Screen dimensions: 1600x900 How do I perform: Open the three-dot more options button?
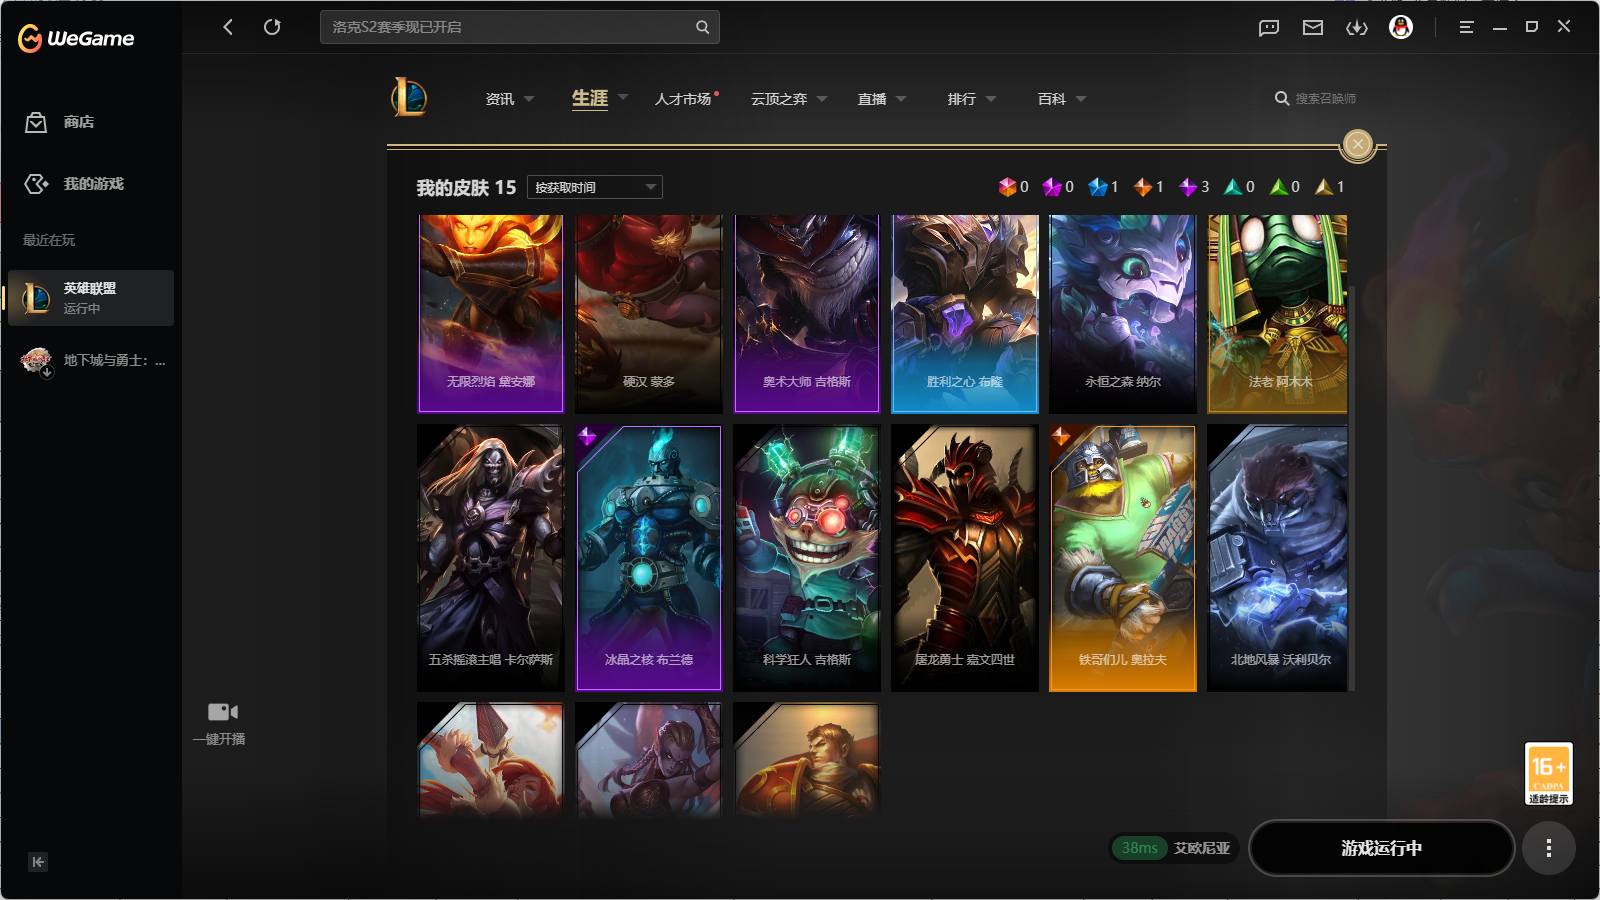(1549, 848)
